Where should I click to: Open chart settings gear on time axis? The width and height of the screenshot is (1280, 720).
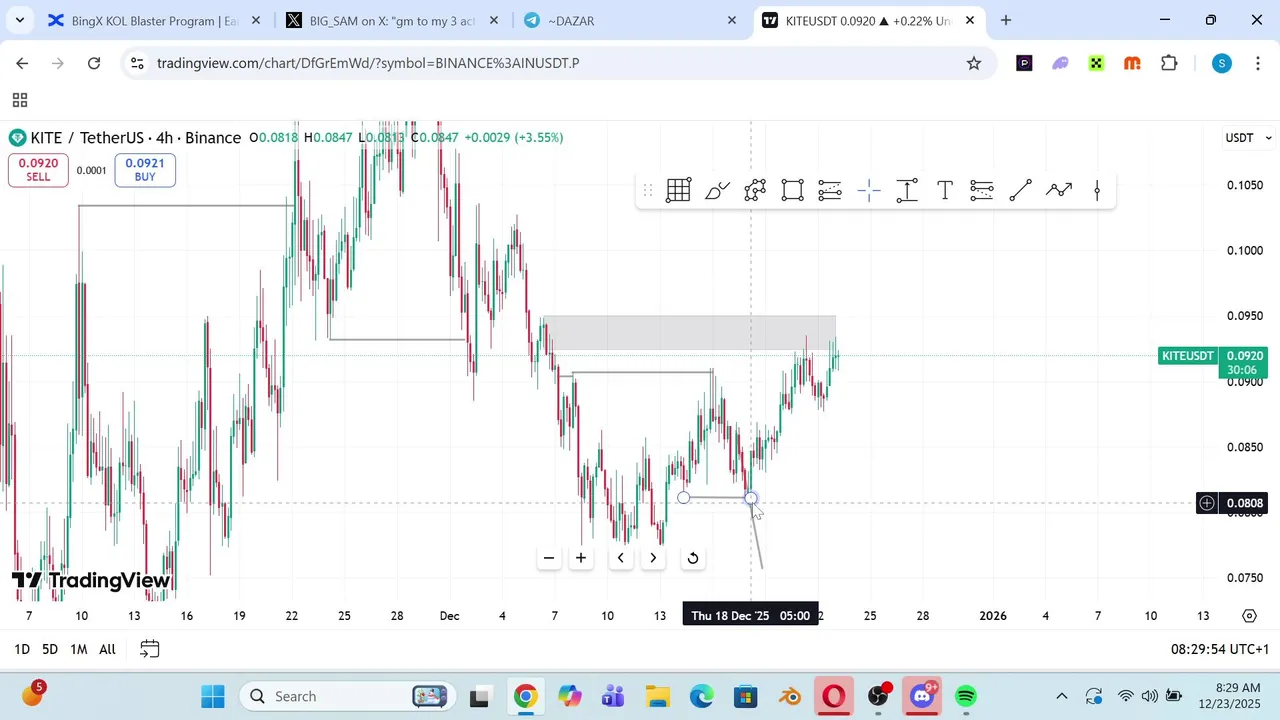(1250, 616)
